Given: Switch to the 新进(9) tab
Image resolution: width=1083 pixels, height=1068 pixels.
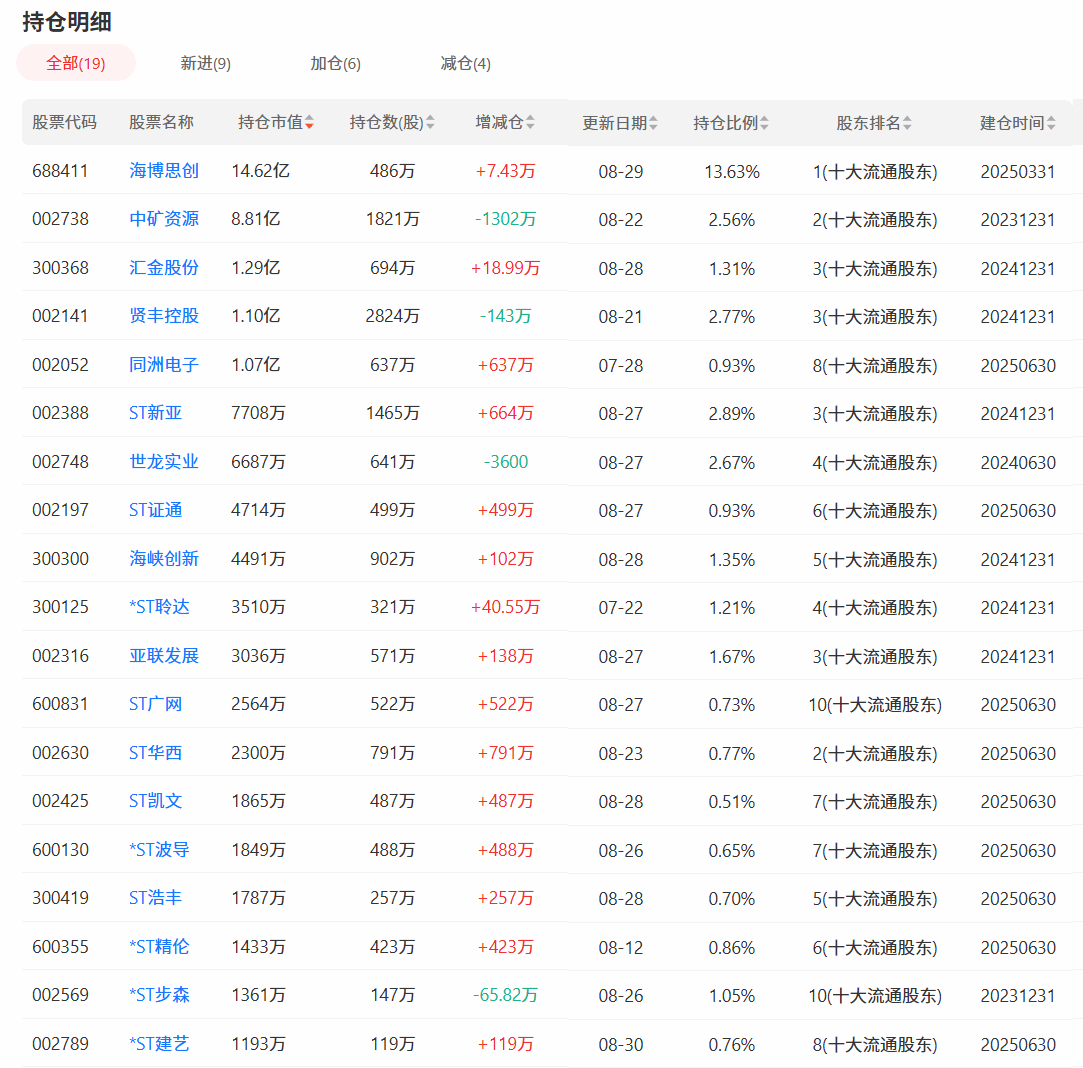Looking at the screenshot, I should coord(205,63).
